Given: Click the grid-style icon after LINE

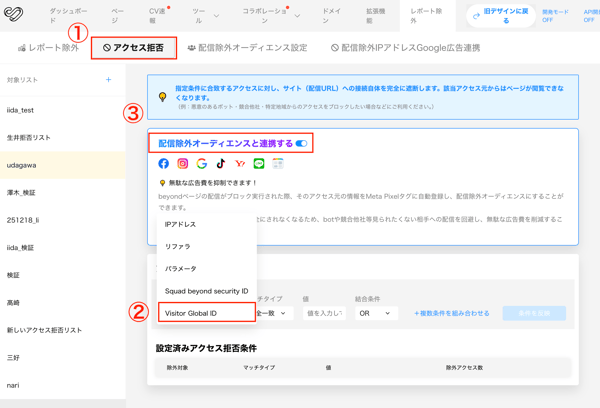Looking at the screenshot, I should (x=278, y=163).
